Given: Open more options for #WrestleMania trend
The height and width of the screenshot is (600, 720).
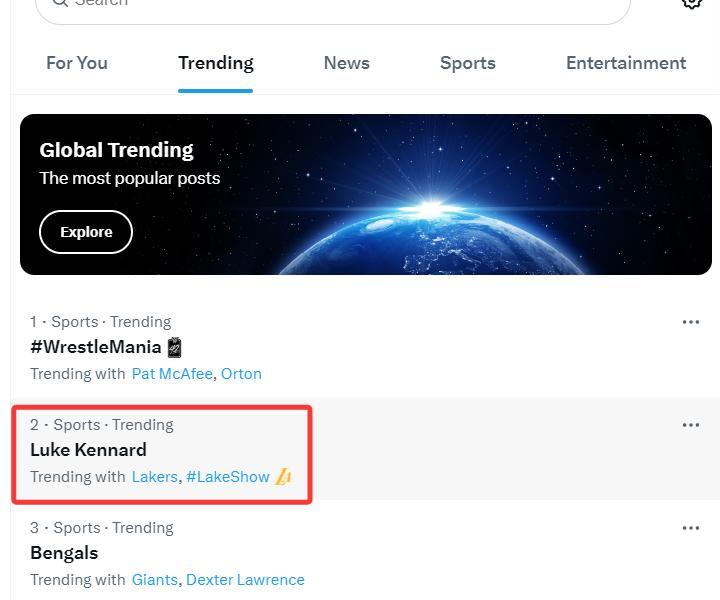Looking at the screenshot, I should pos(690,322).
